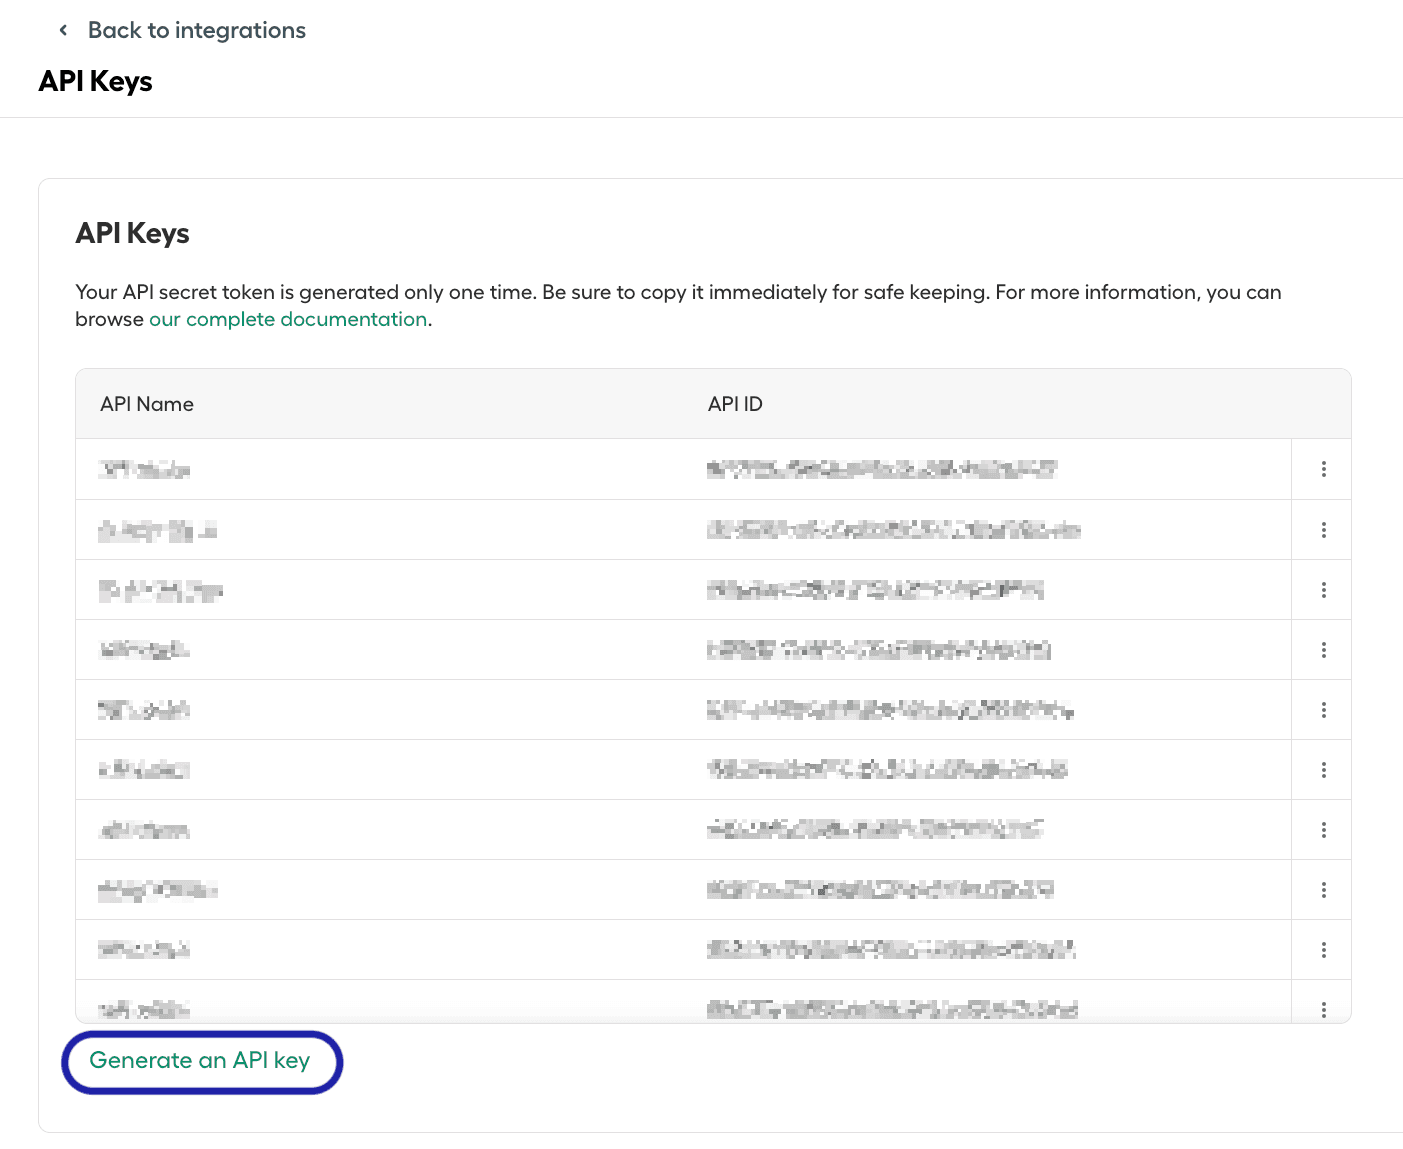Open the three-dot menu for the sixth API key row
The height and width of the screenshot is (1149, 1403).
coord(1323,770)
